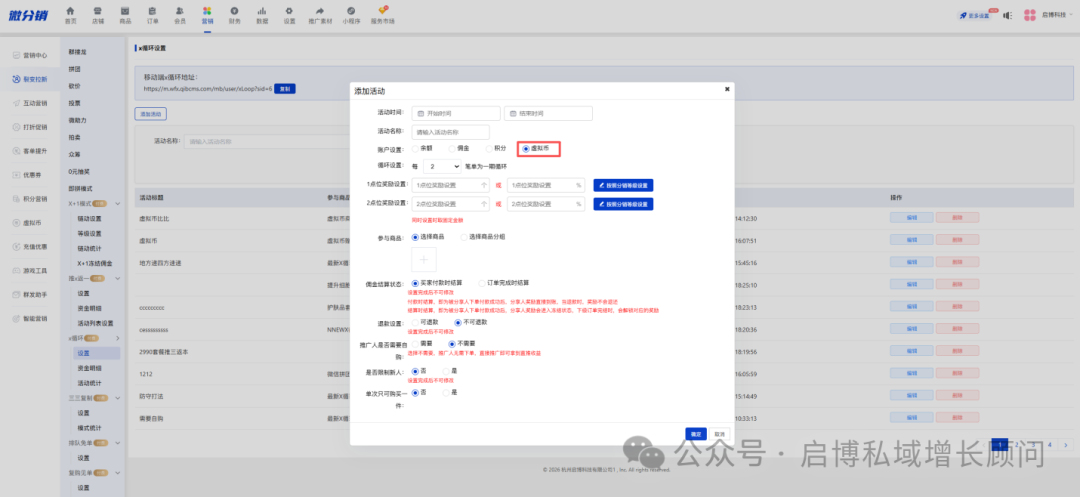Click the 微分销 logo
The image size is (1080, 497).
click(x=29, y=15)
